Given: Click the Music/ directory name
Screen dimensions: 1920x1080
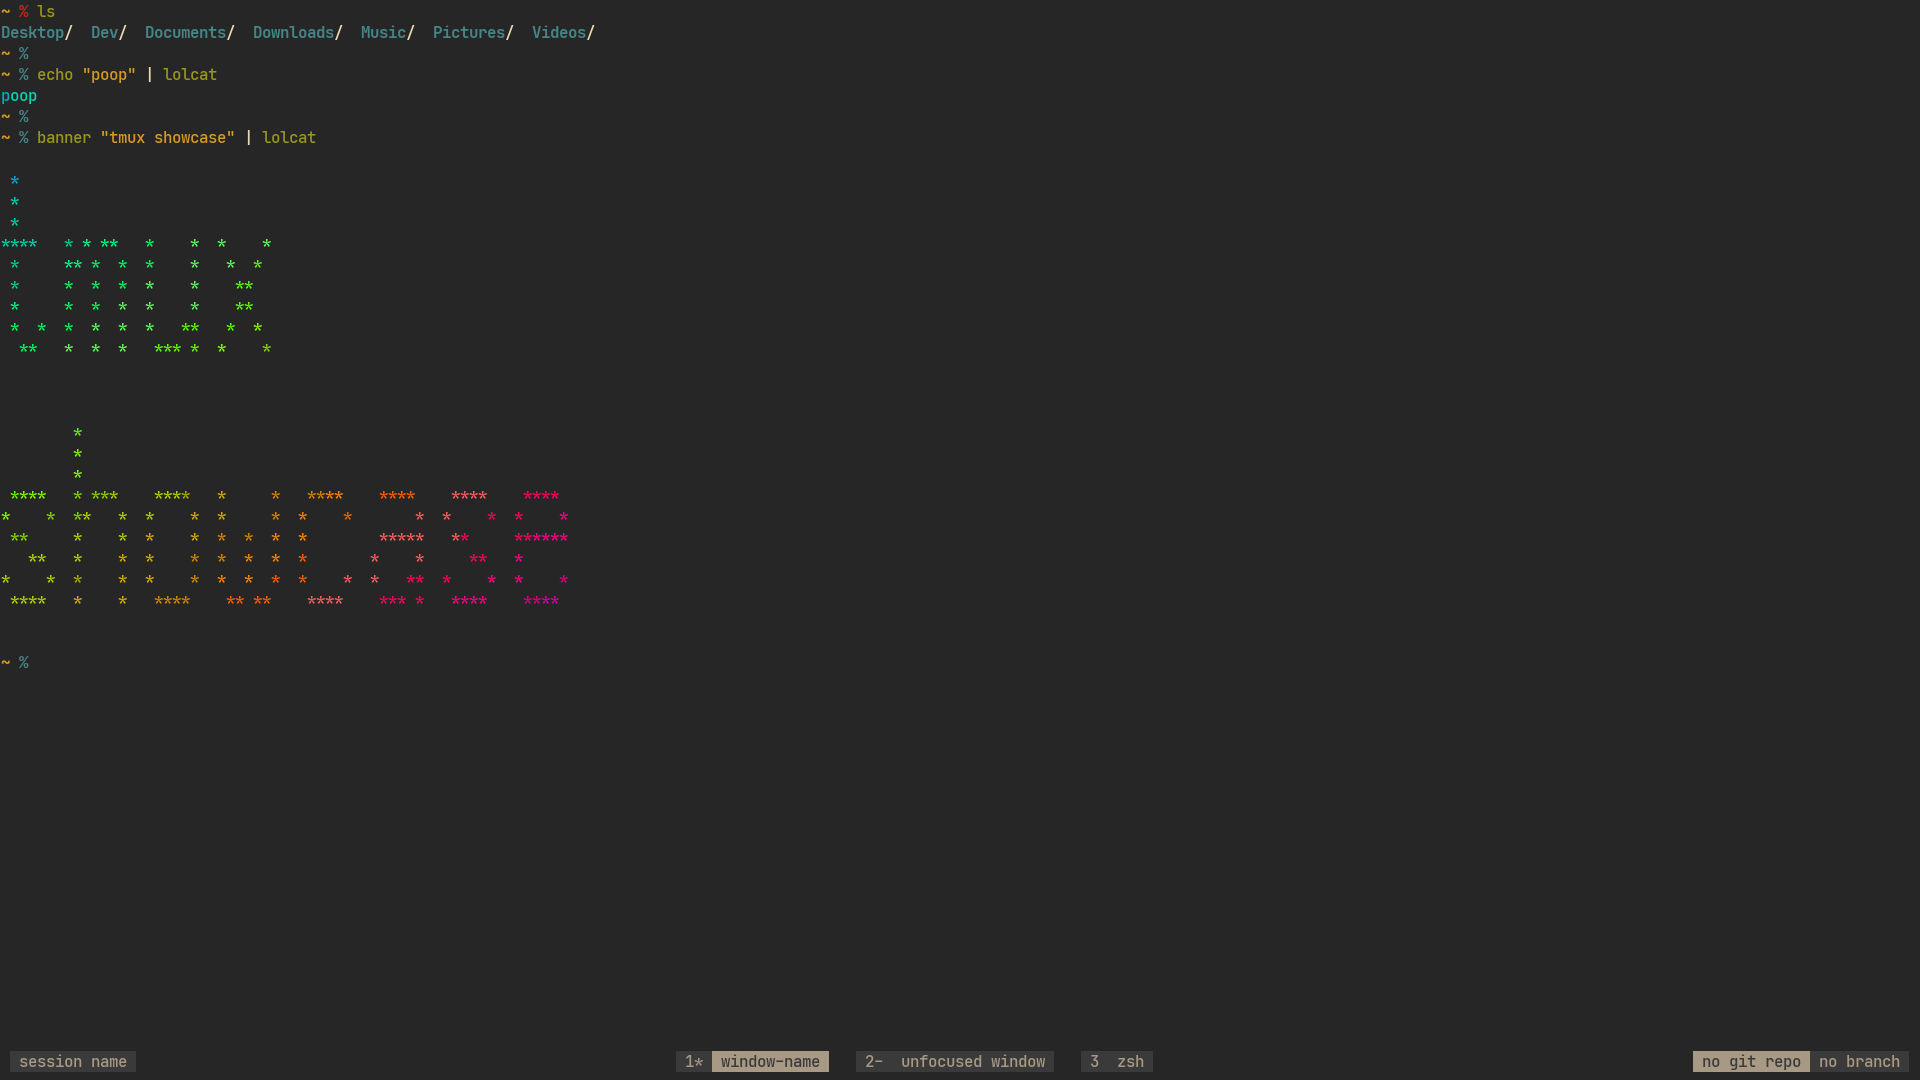Looking at the screenshot, I should (x=388, y=33).
